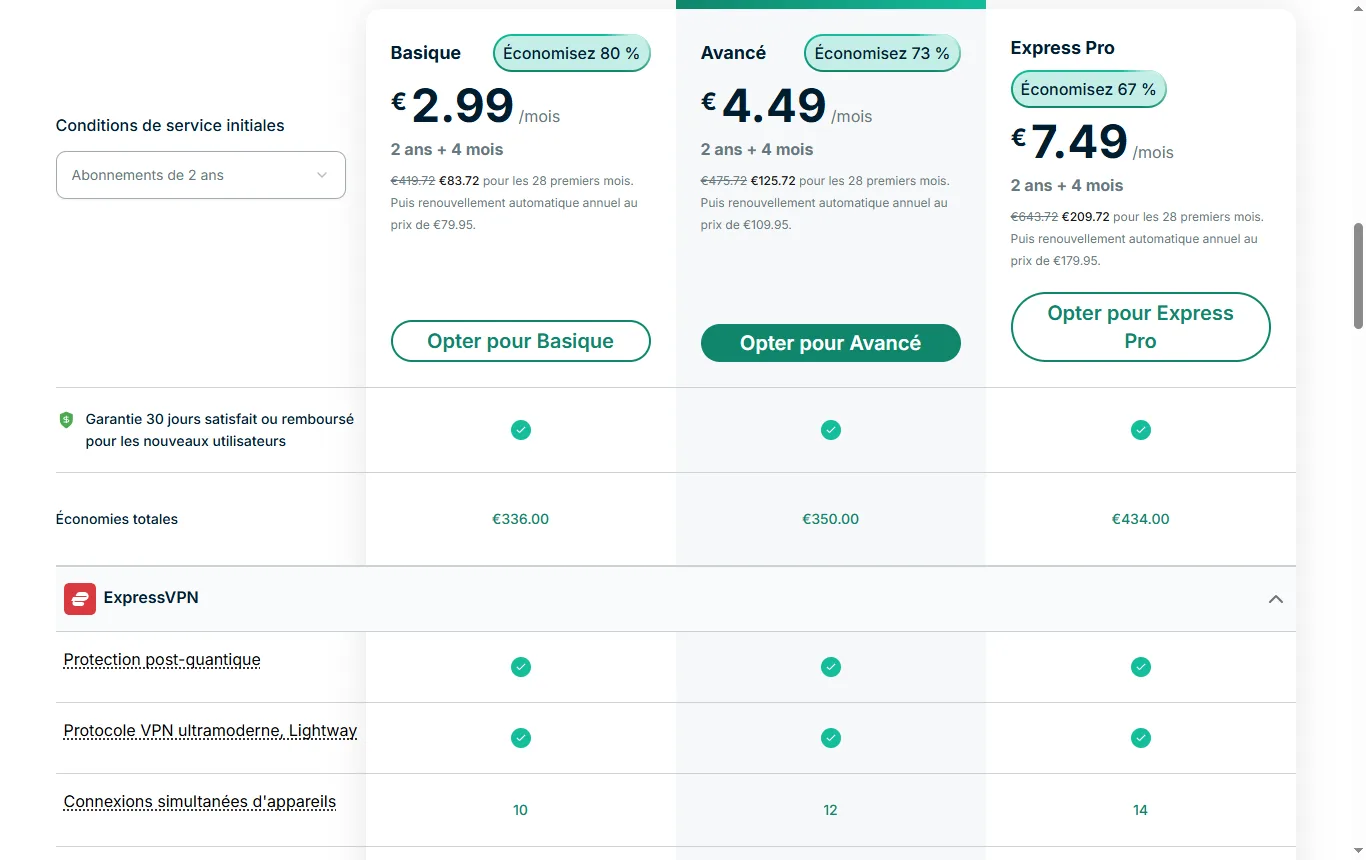Click the Protection post-quantique checkmark for Express Pro
1366x860 pixels.
point(1141,667)
